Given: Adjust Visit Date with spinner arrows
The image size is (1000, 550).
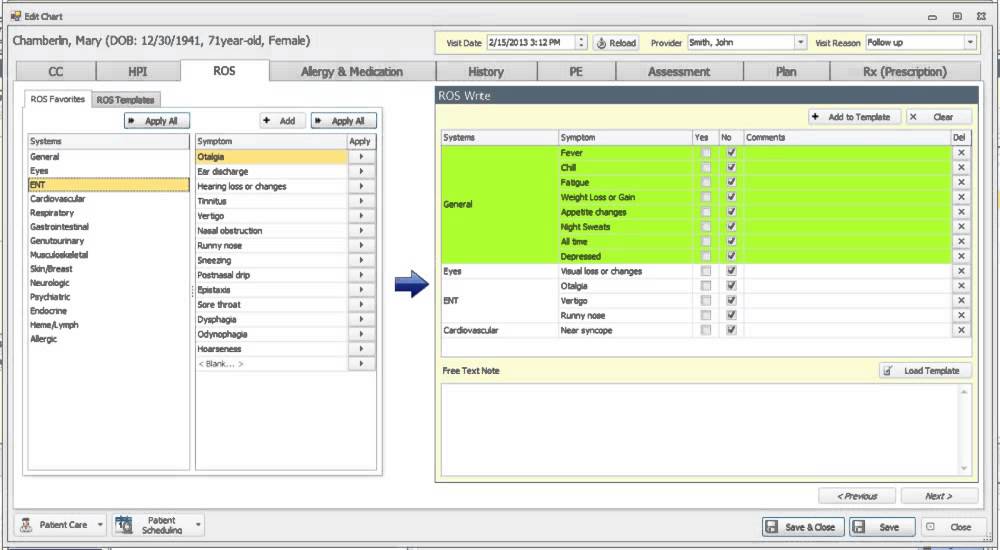Looking at the screenshot, I should click(581, 43).
